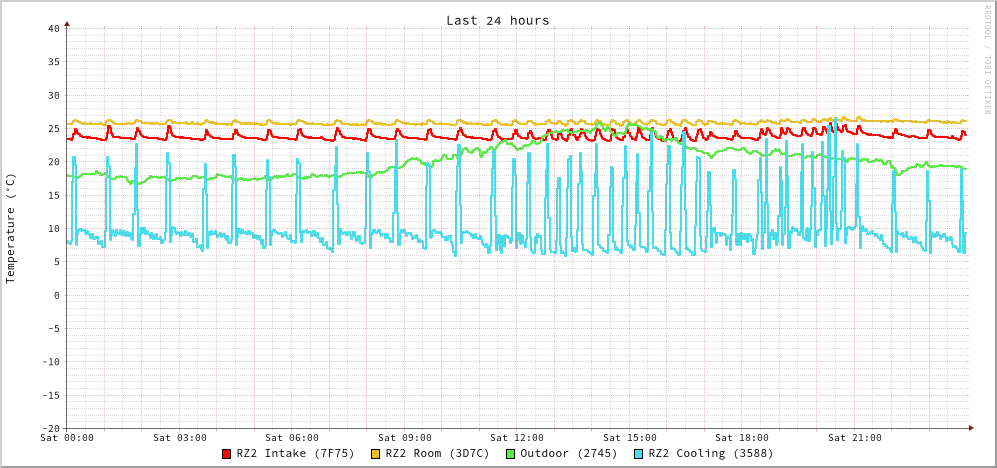Select the "Outdoor (2745)" legend label
997x468 pixels.
568,454
